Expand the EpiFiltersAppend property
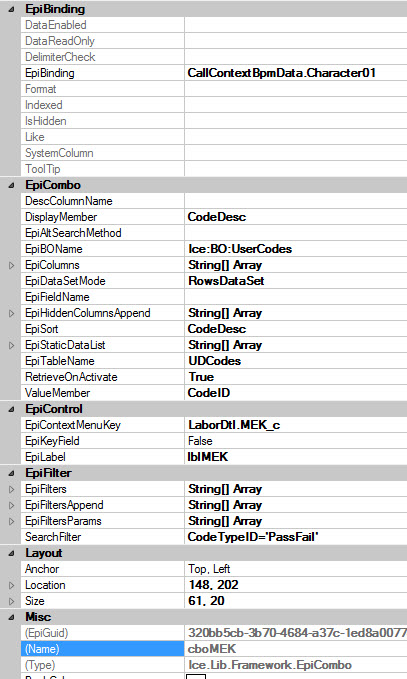Viewport: 407px width, 679px height. click(x=11, y=505)
